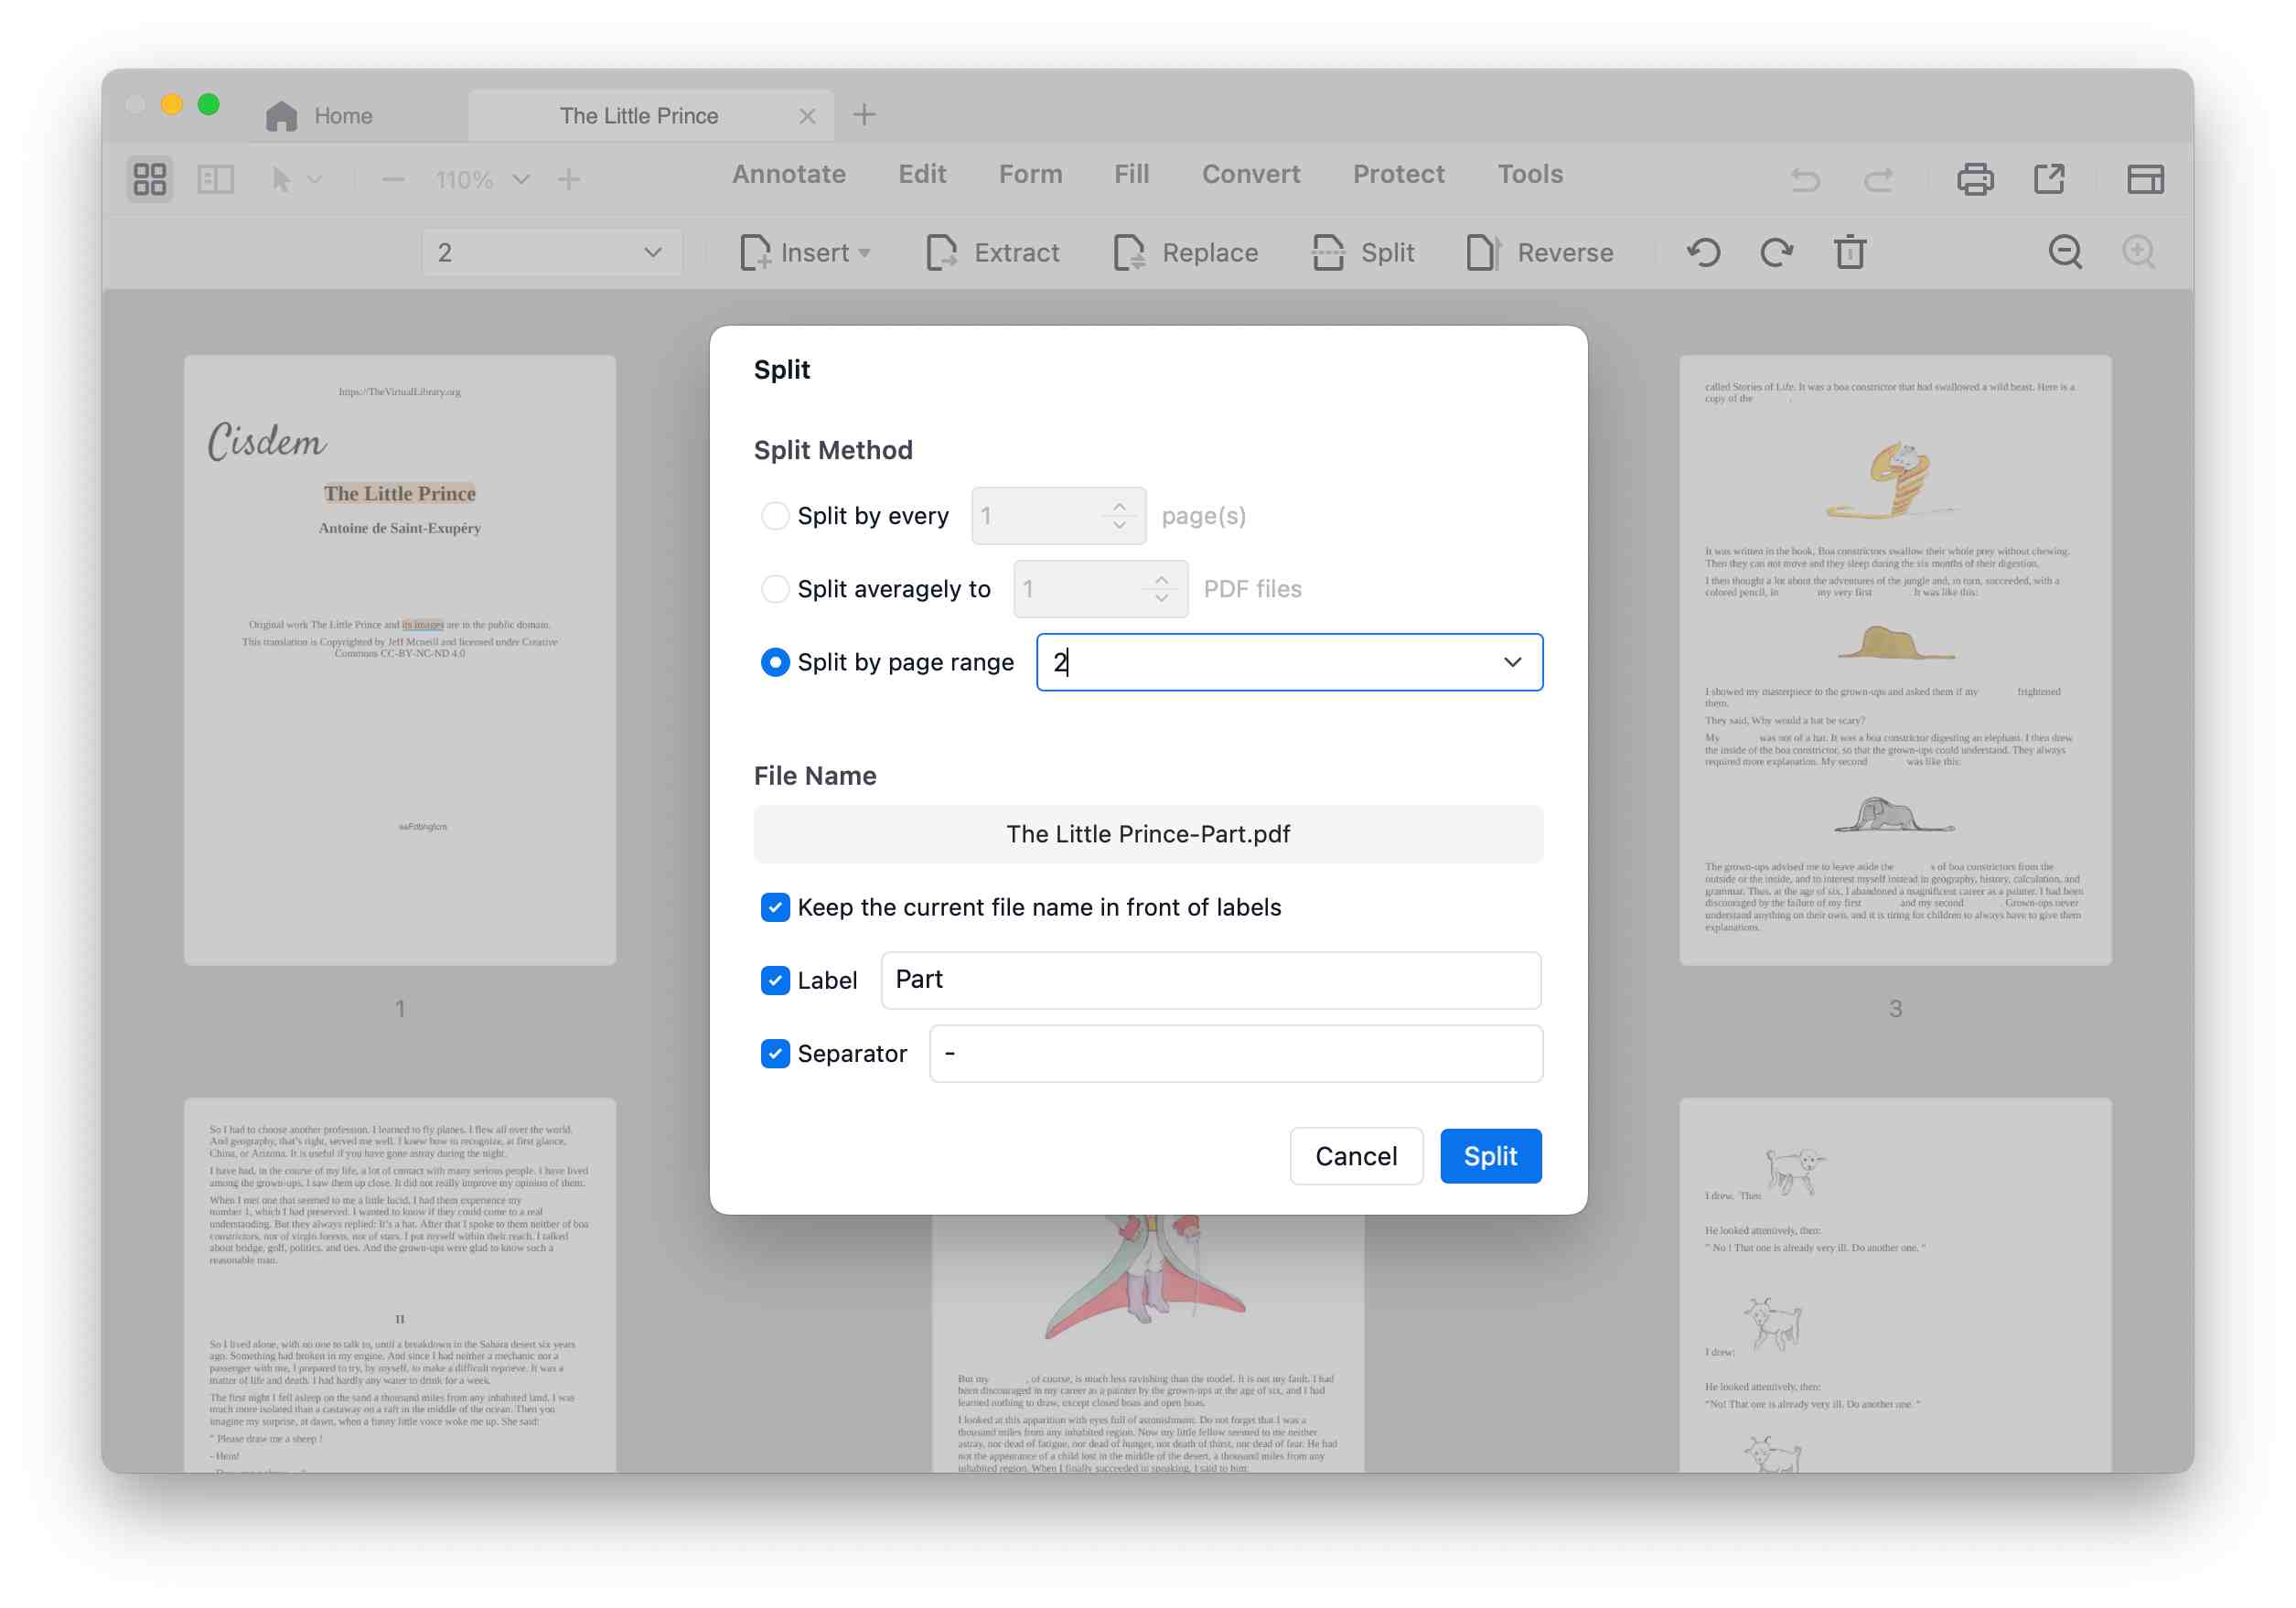Click the share/export icon
Image resolution: width=2296 pixels, height=1608 pixels.
[2049, 179]
